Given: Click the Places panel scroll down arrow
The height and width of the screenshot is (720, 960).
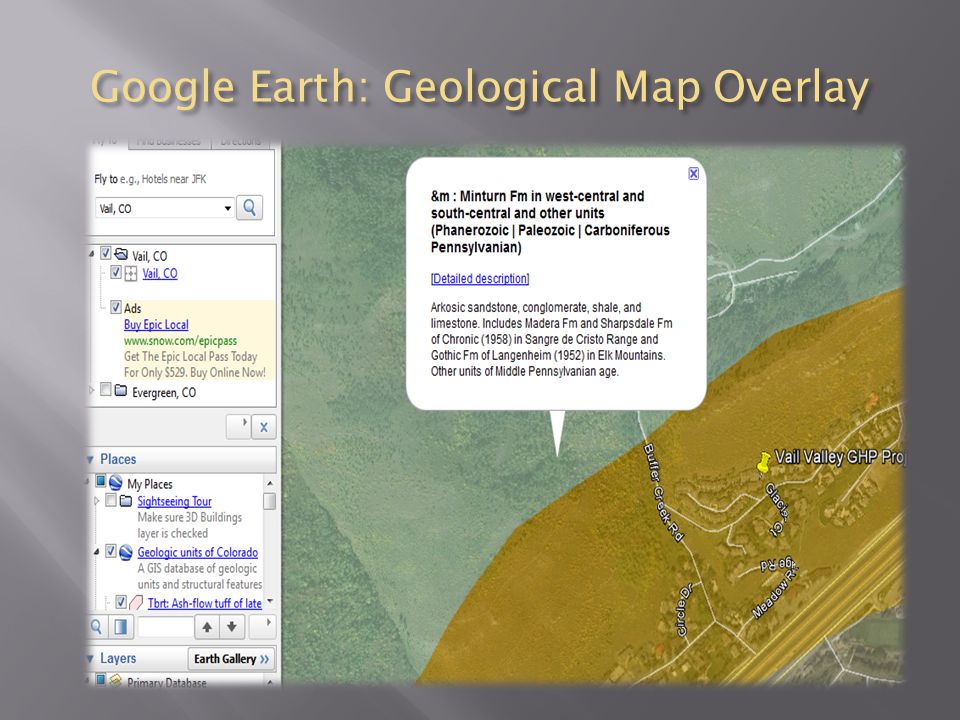Looking at the screenshot, I should coord(269,601).
